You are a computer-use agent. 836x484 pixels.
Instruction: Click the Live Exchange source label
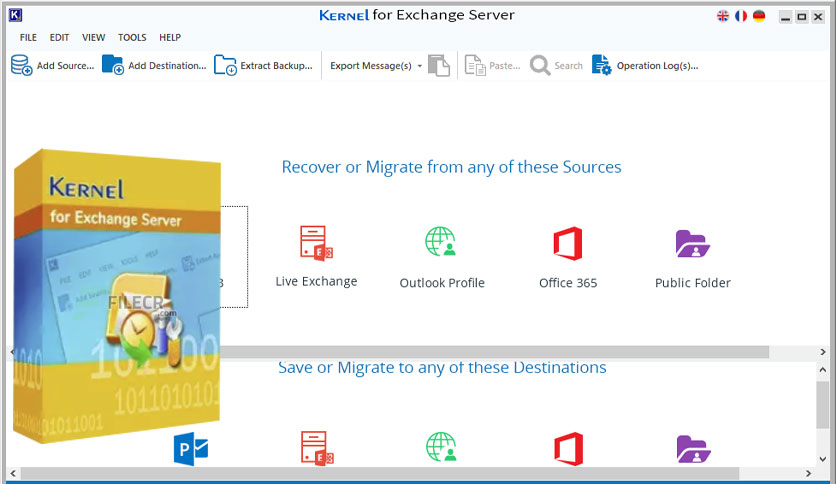[316, 281]
